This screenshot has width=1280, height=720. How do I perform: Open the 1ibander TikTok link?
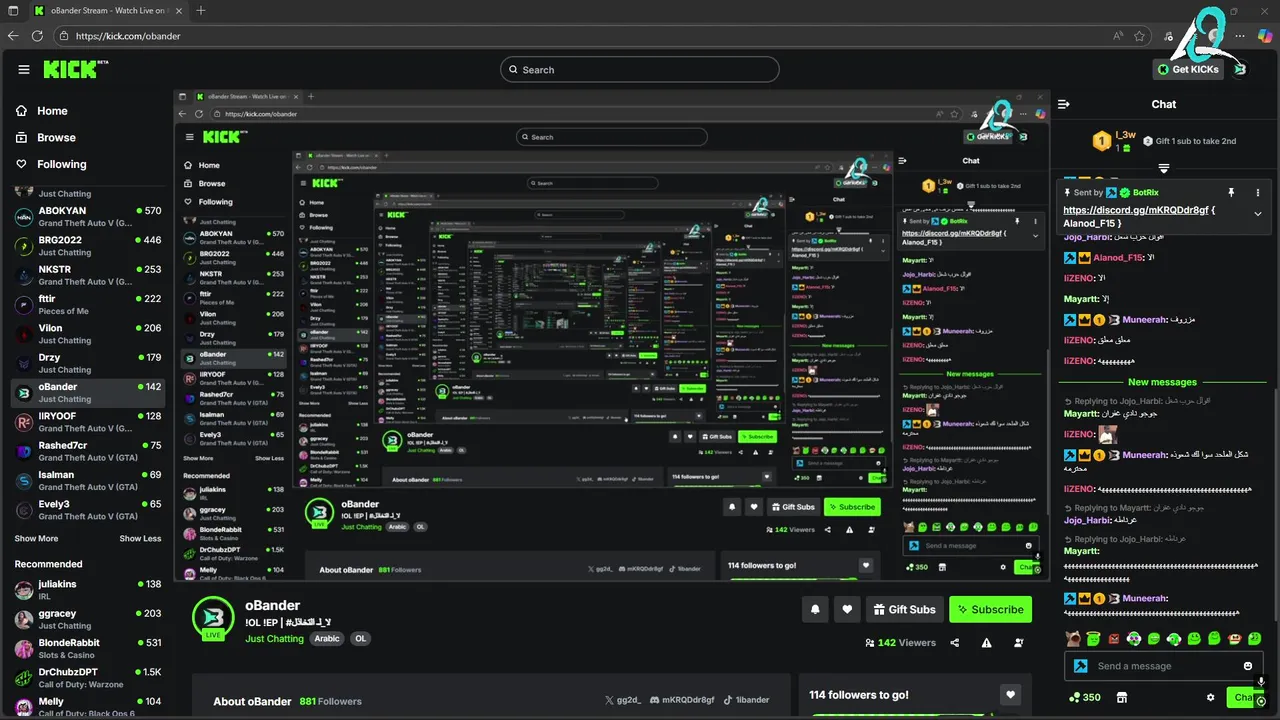[x=746, y=701]
